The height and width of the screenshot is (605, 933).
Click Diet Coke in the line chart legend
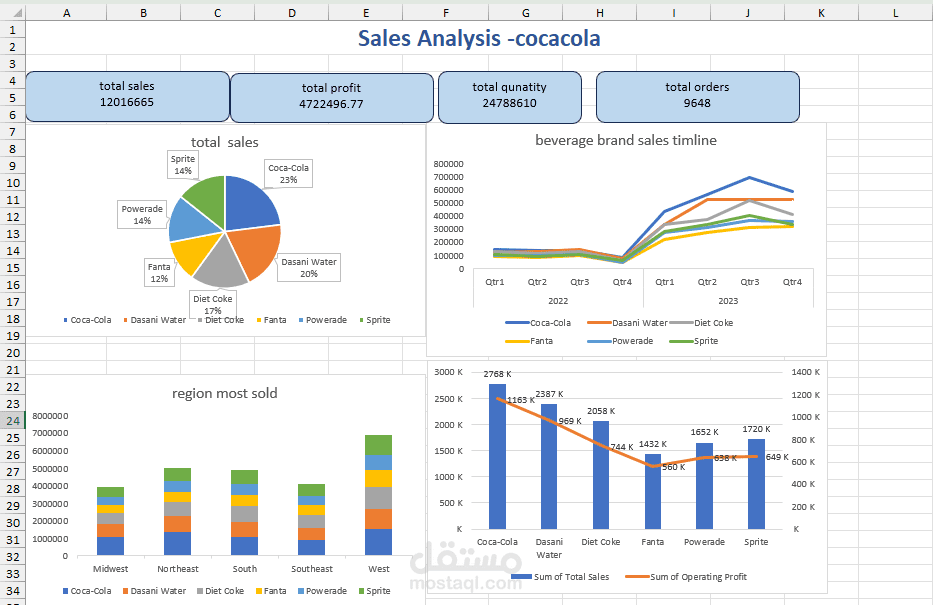pos(702,323)
